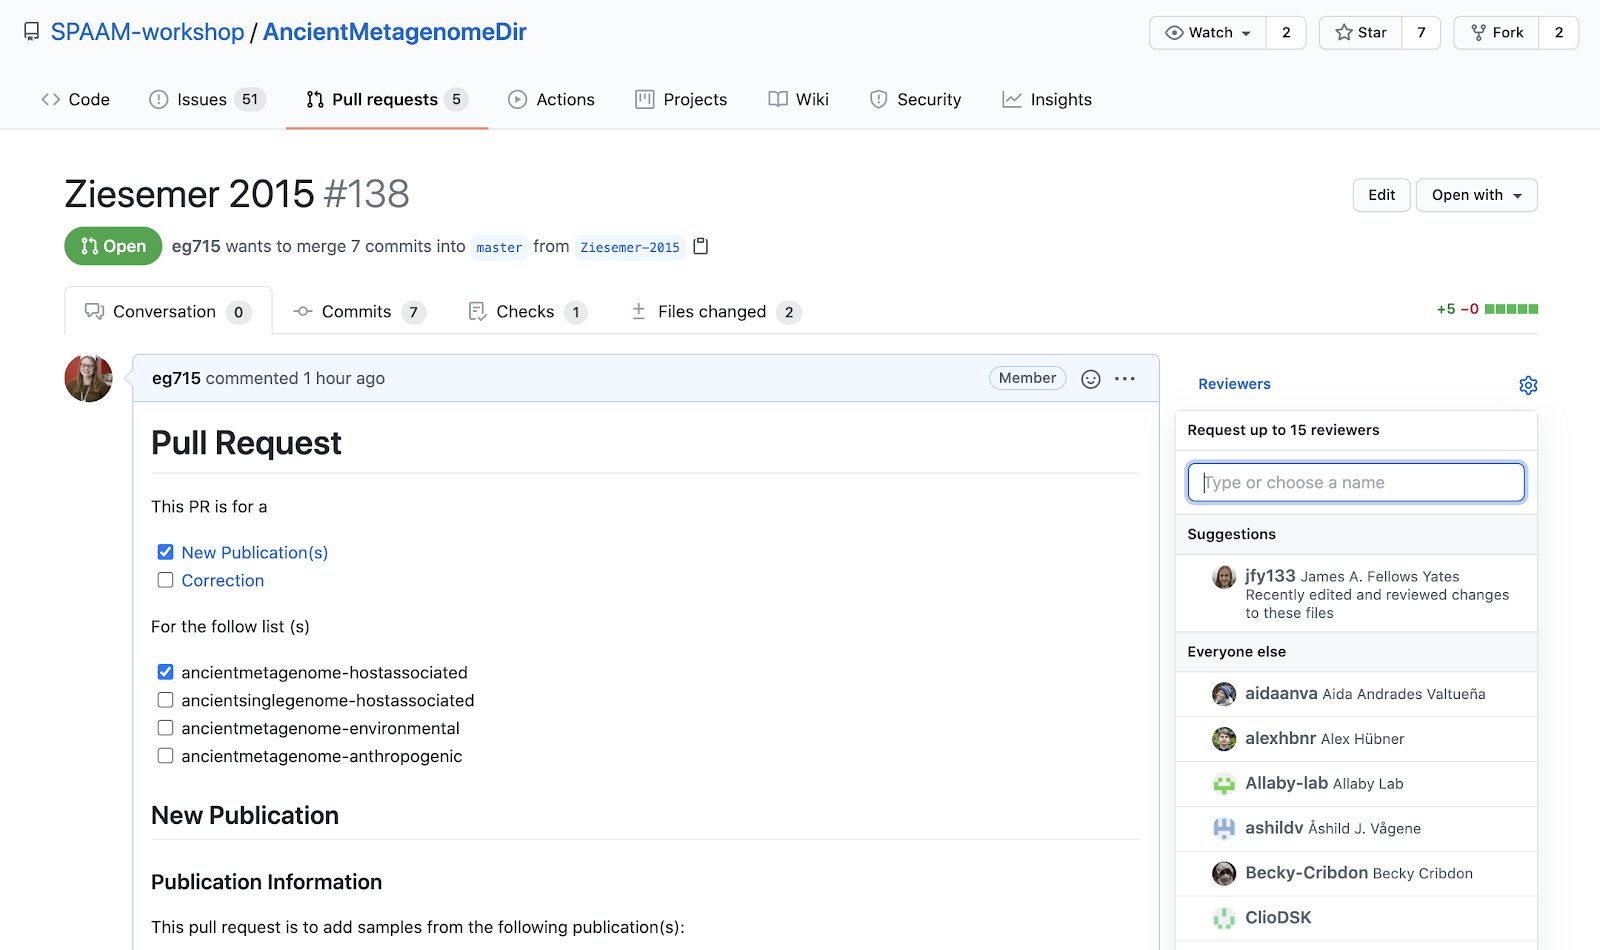Open the Reviewers settings gear
The height and width of the screenshot is (950, 1600).
coord(1528,385)
